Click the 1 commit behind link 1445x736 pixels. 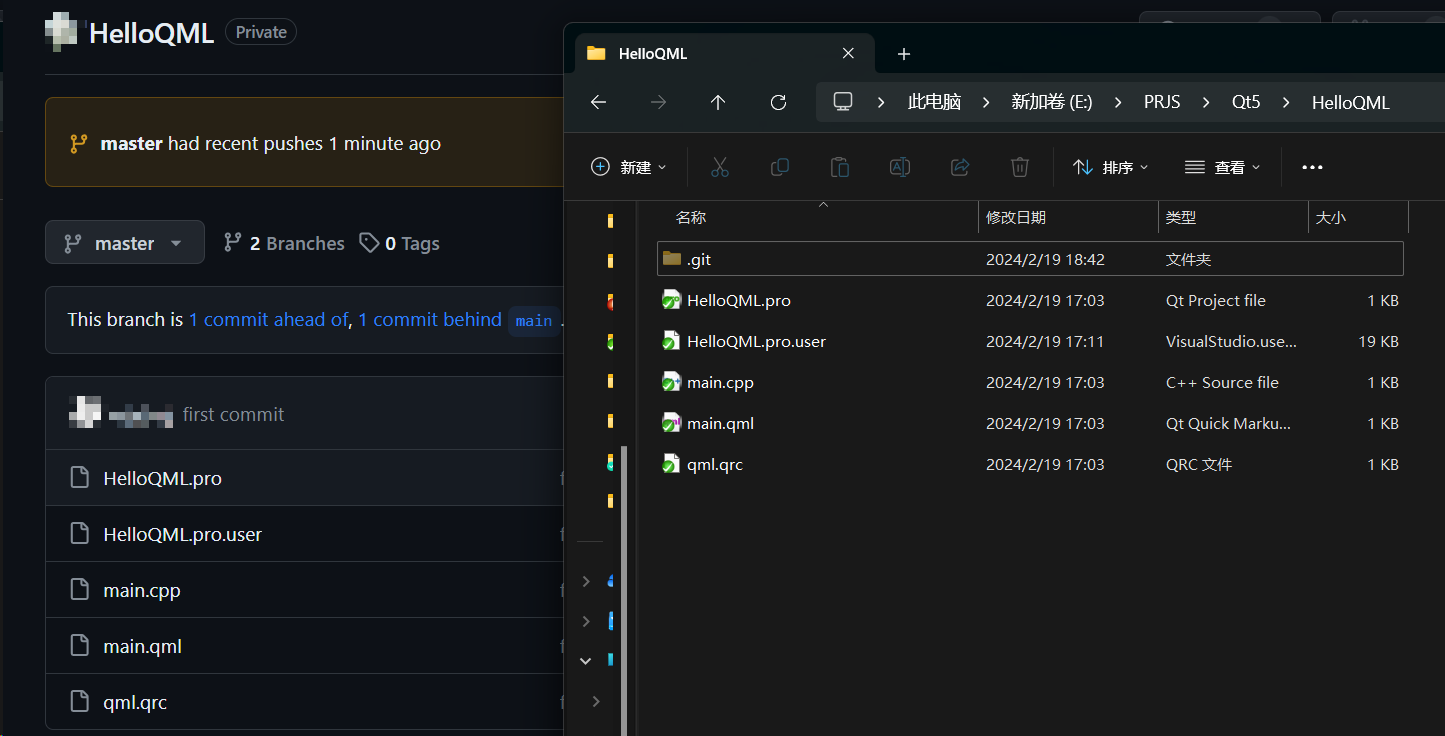coord(430,319)
